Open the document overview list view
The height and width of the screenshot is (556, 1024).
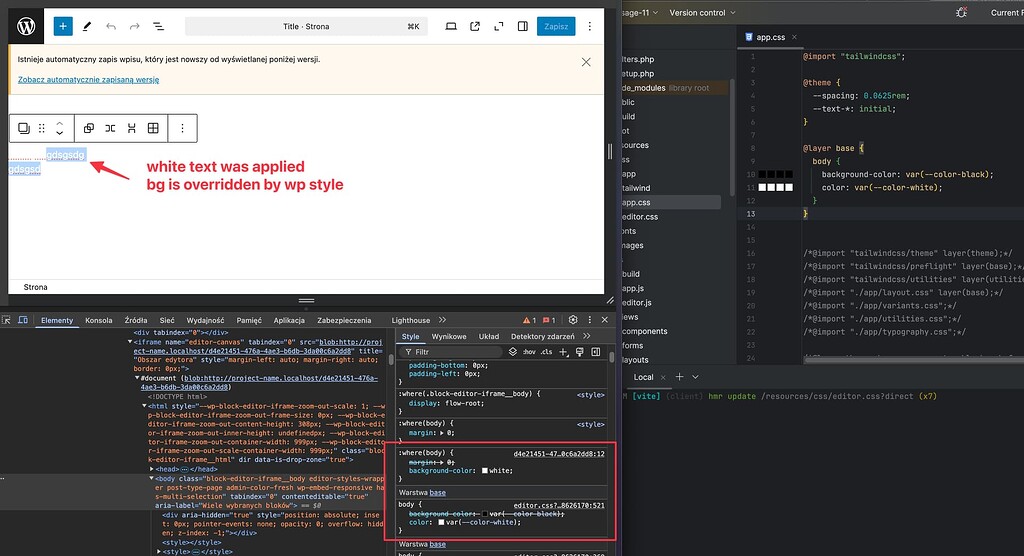click(158, 26)
